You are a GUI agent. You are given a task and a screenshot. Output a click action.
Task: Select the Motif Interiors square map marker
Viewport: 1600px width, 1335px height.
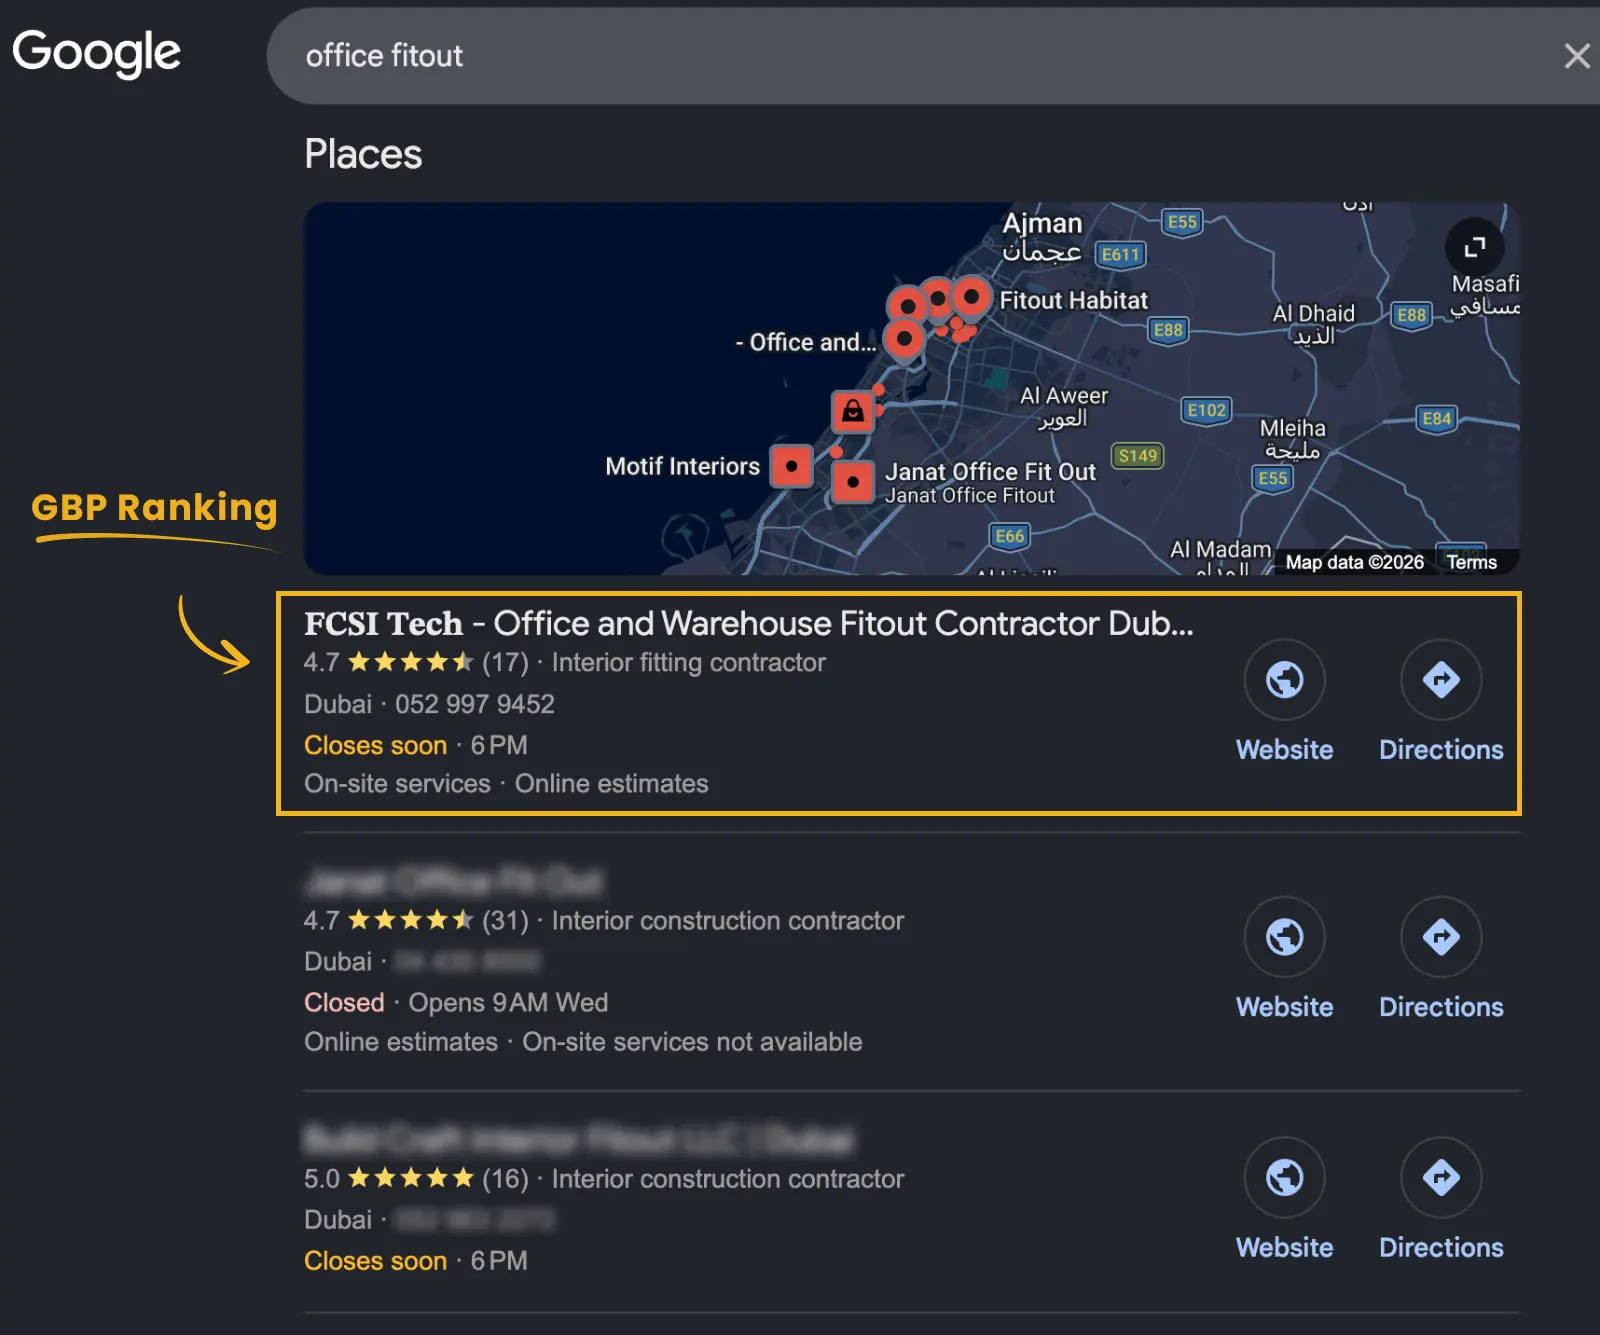coord(791,466)
